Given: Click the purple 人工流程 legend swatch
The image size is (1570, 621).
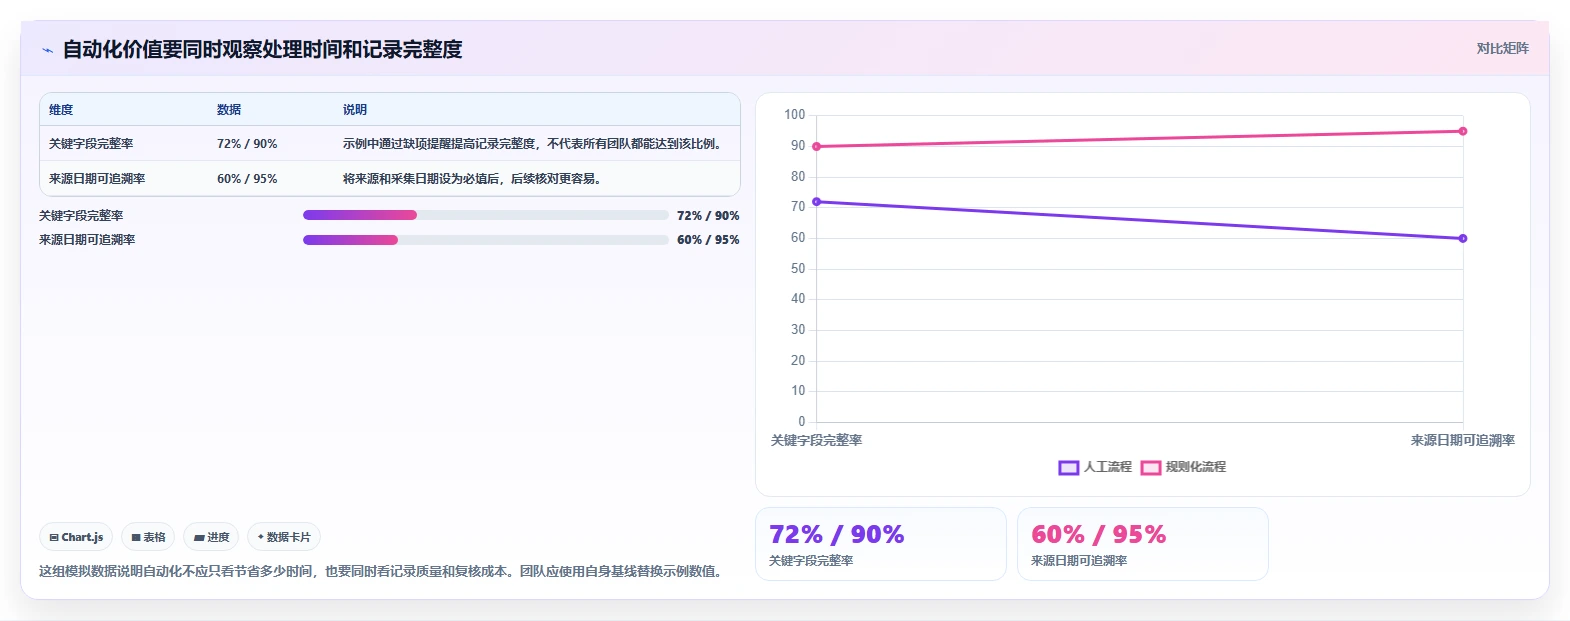Looking at the screenshot, I should click(x=1069, y=467).
